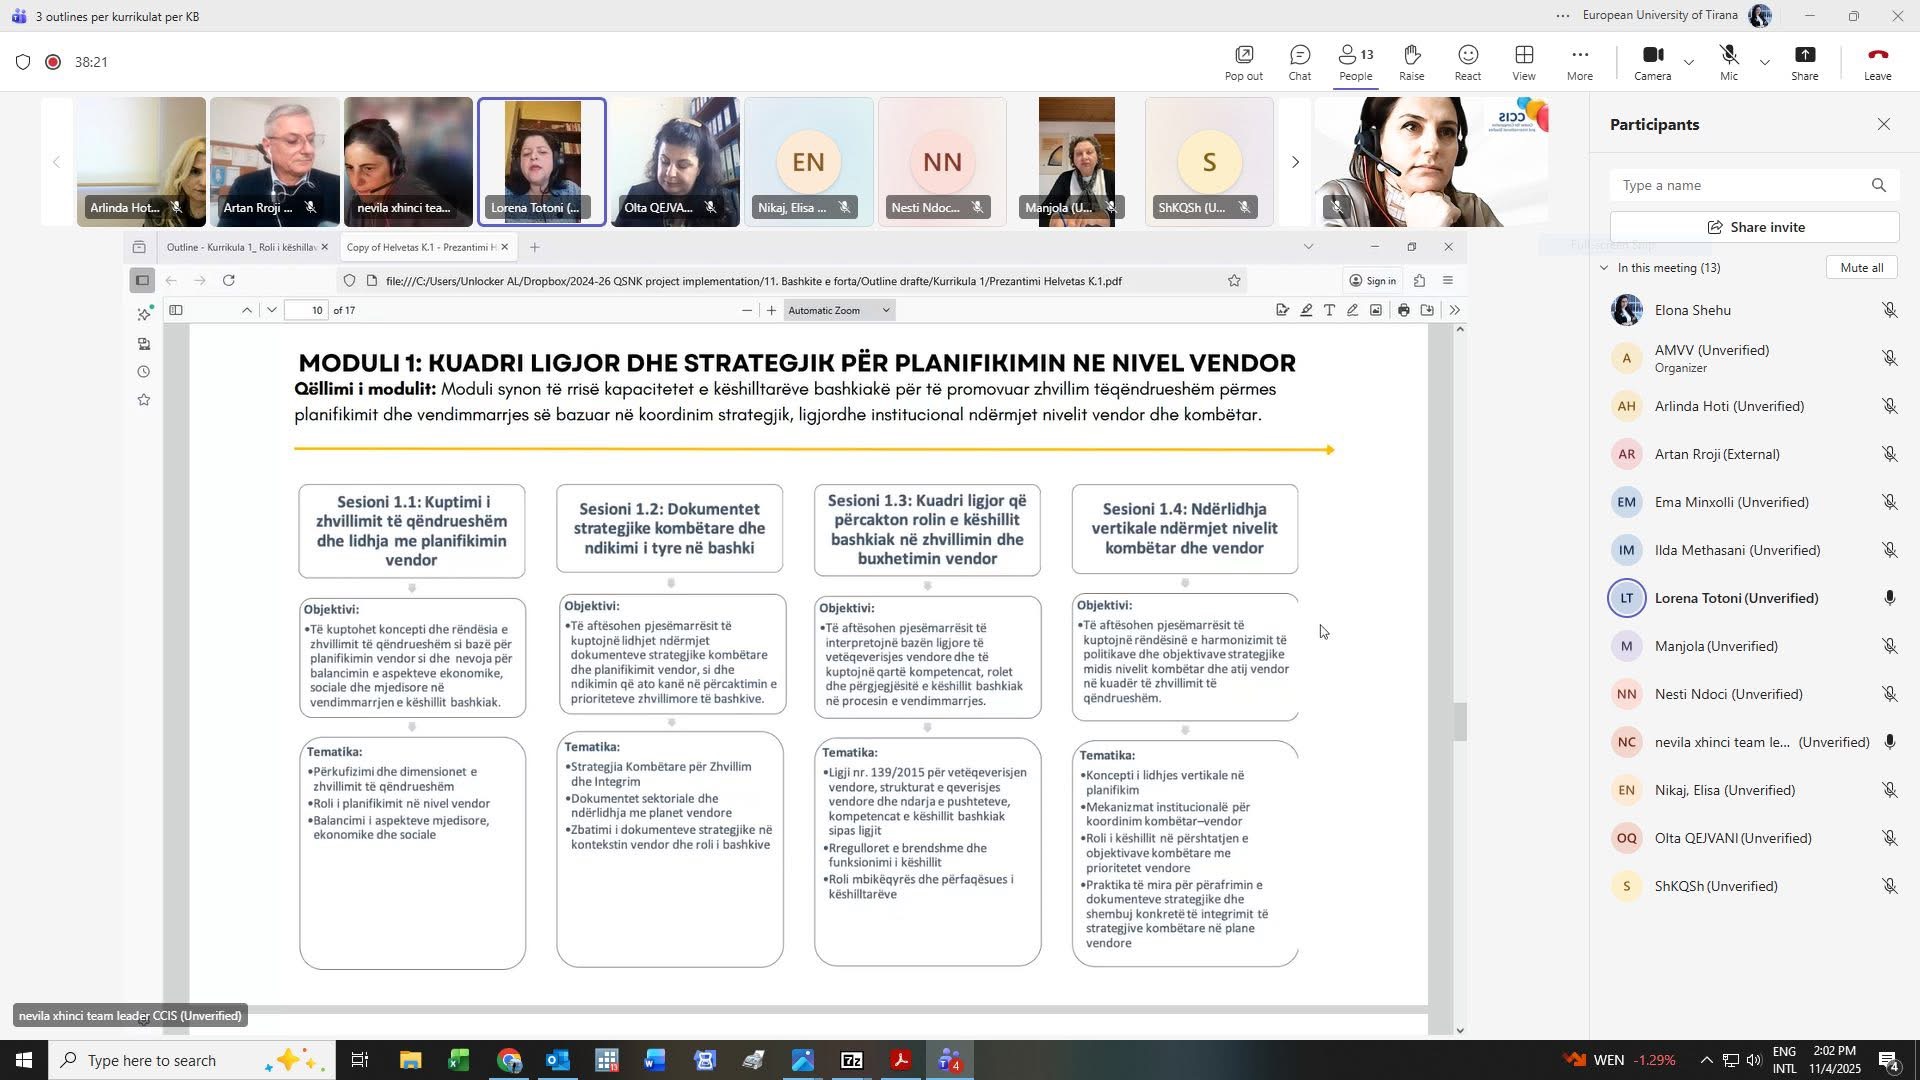Click the Mute all button
The height and width of the screenshot is (1080, 1920).
tap(1861, 268)
